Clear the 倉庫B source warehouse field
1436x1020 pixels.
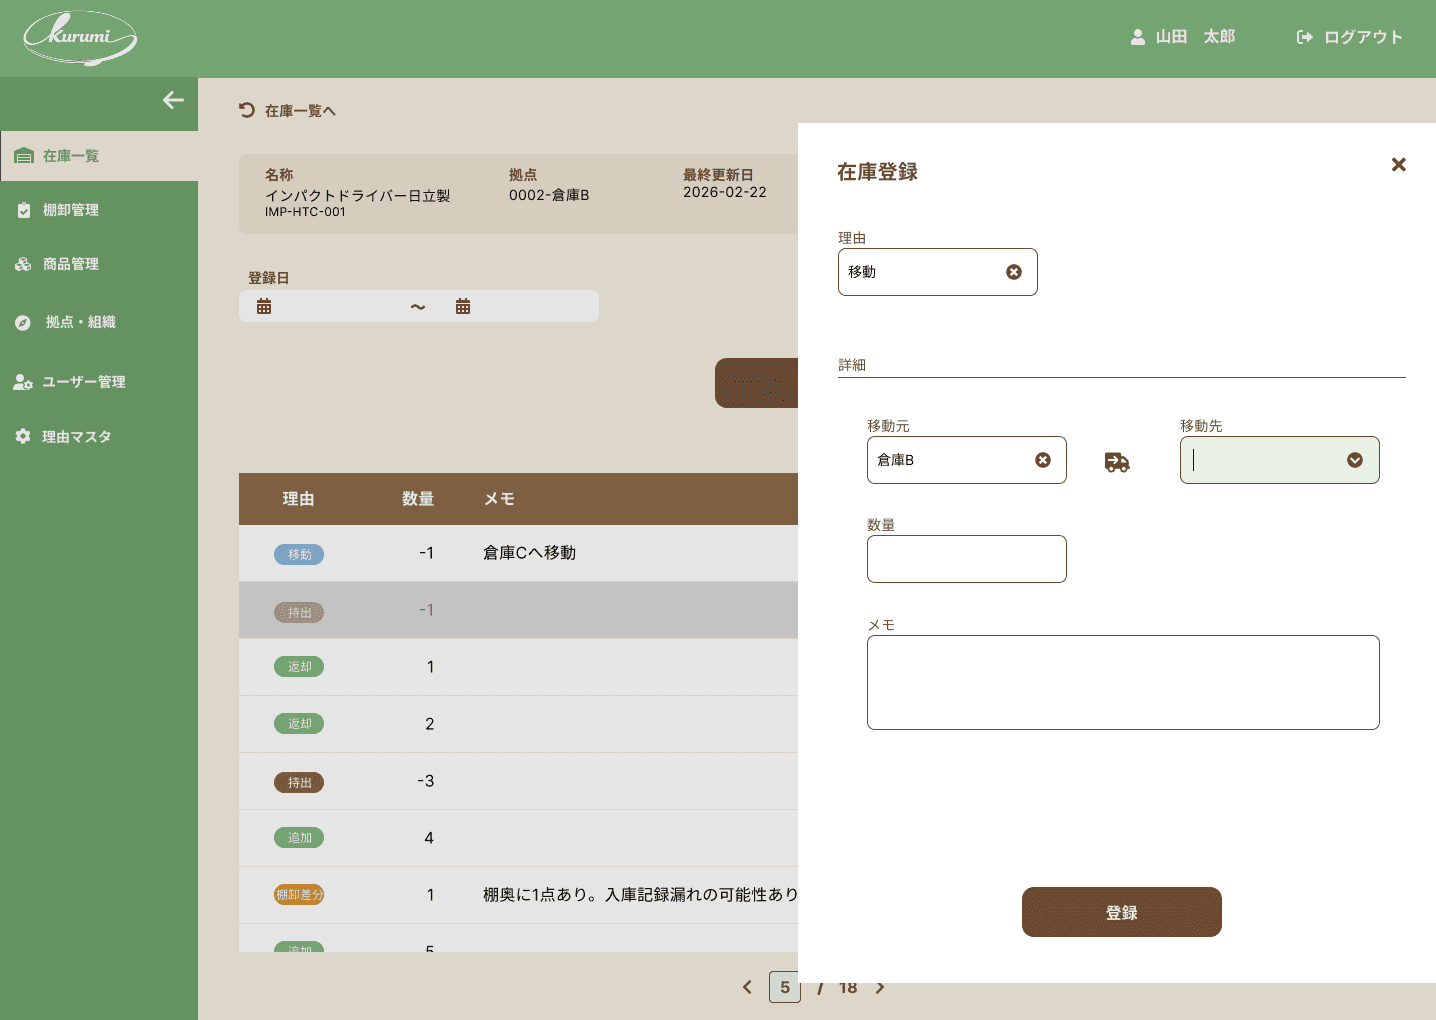tap(1043, 460)
